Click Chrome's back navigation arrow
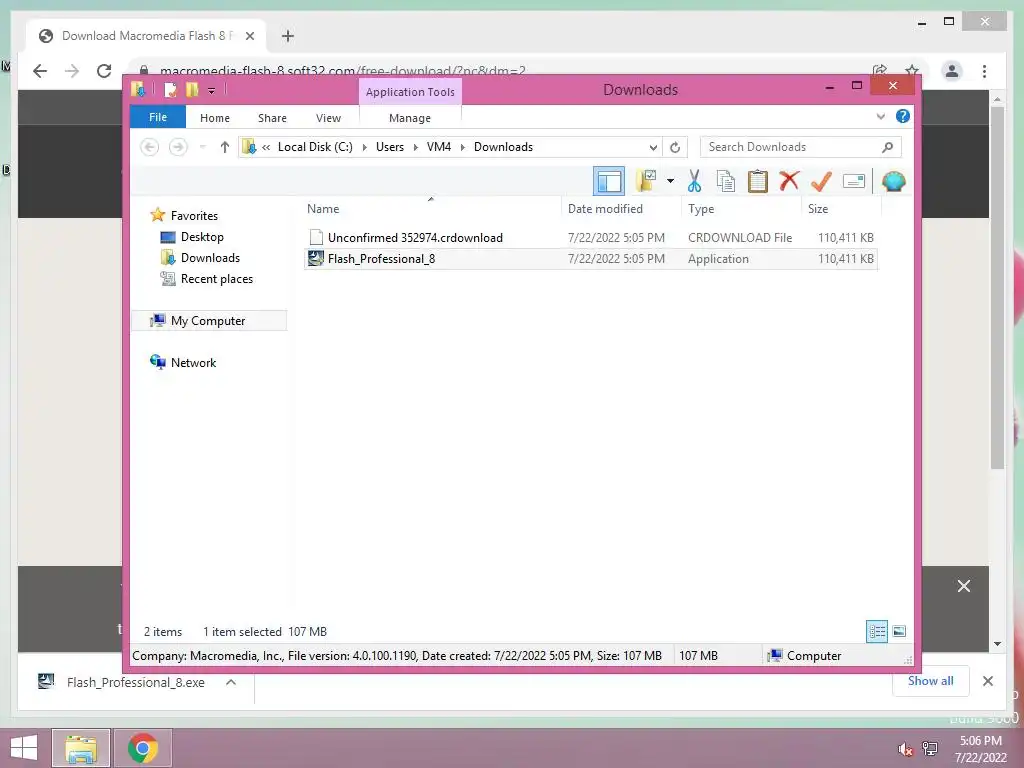Screen dimensions: 1024x768 tap(40, 71)
